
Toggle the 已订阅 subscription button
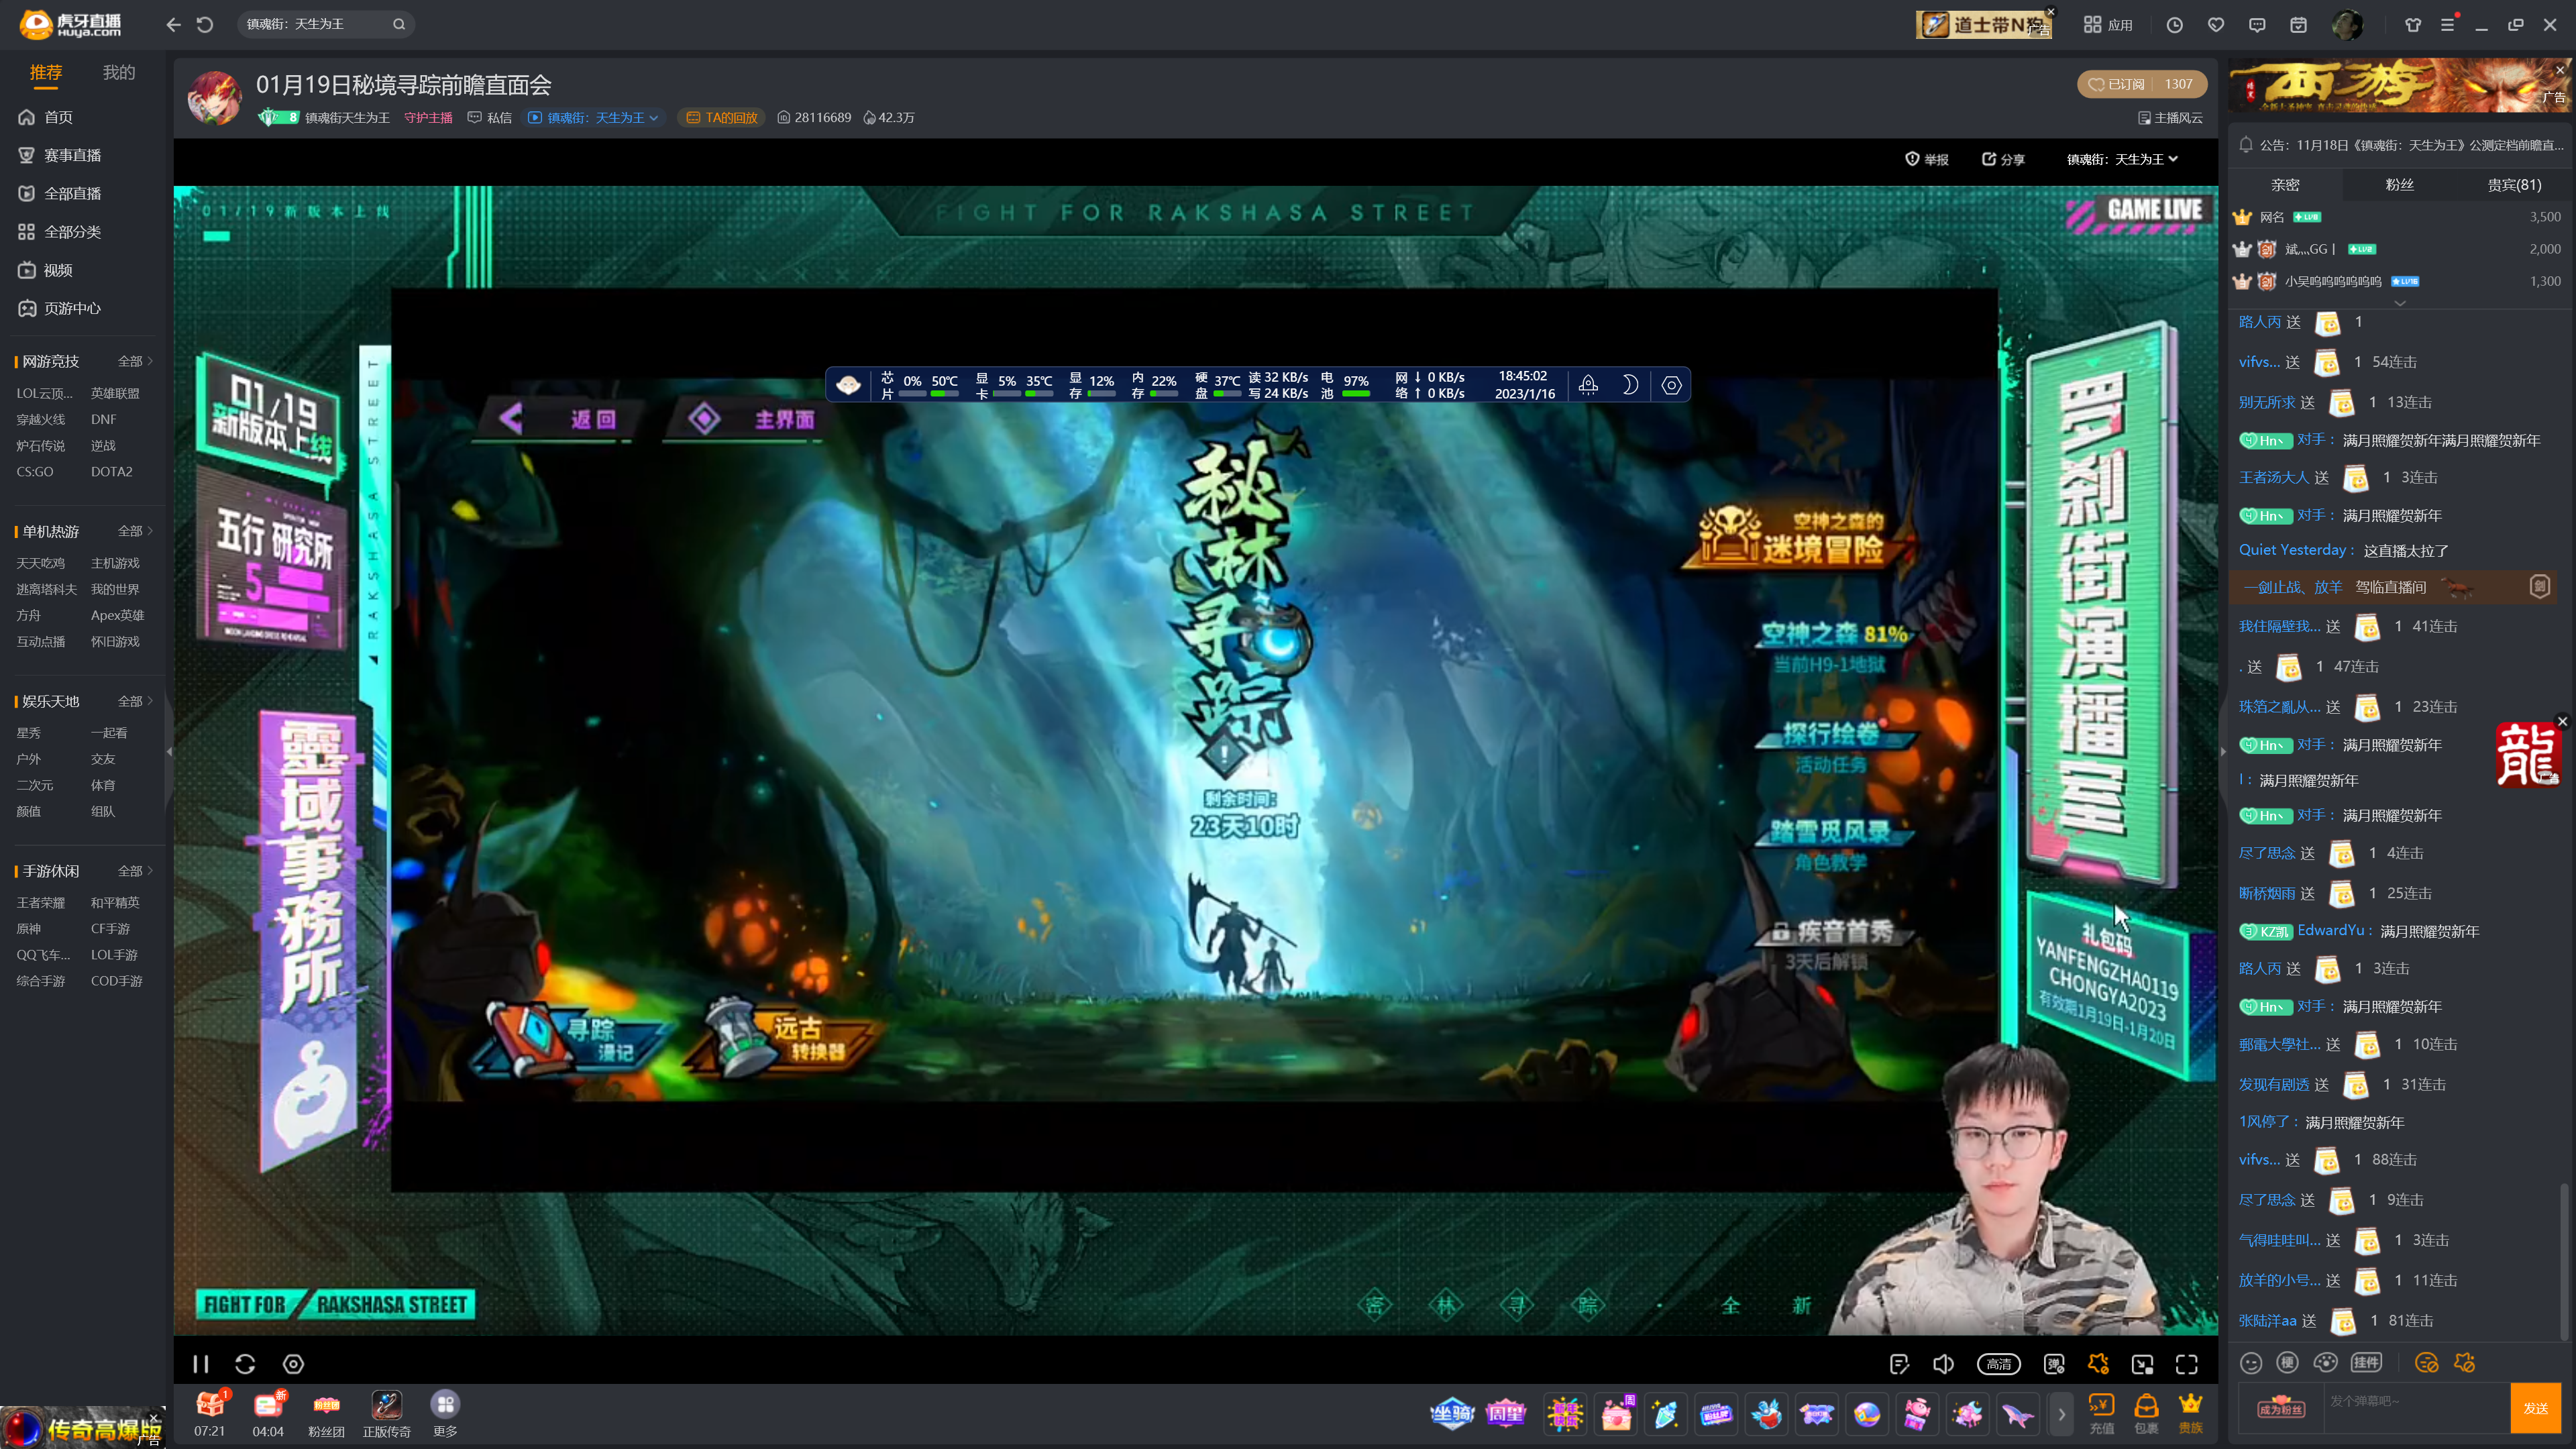[2141, 84]
